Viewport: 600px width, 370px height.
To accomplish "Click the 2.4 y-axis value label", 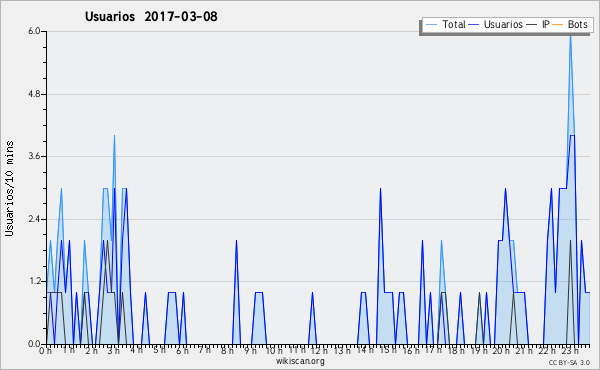I will point(34,219).
